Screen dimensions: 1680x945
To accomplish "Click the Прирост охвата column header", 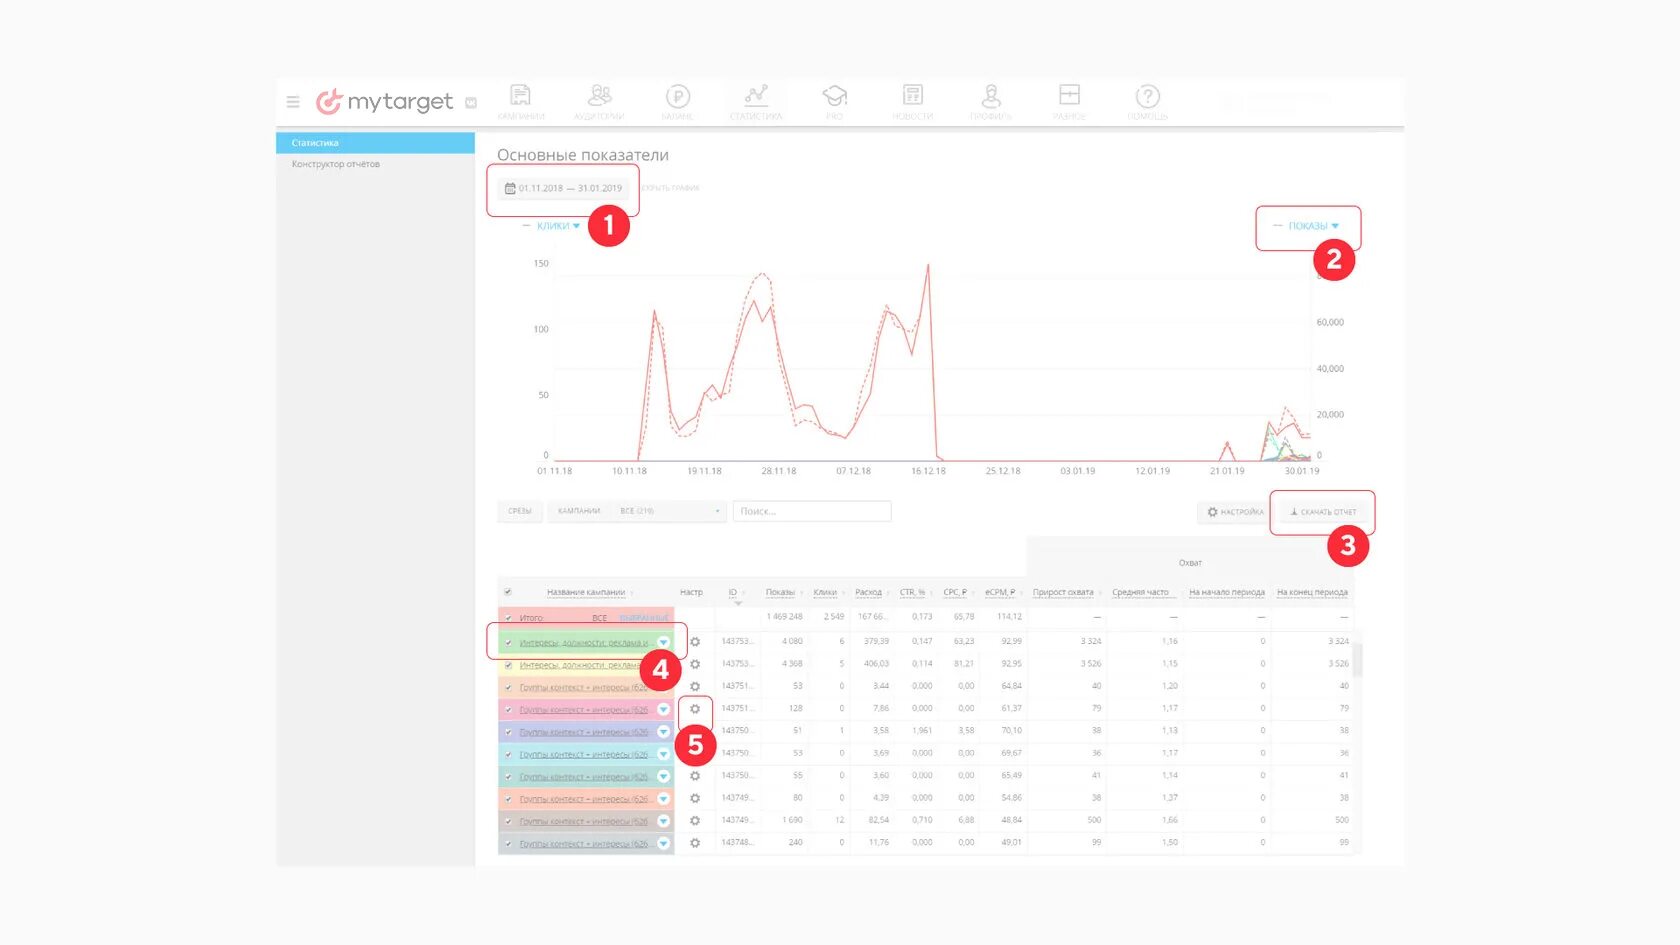I will [x=1063, y=593].
